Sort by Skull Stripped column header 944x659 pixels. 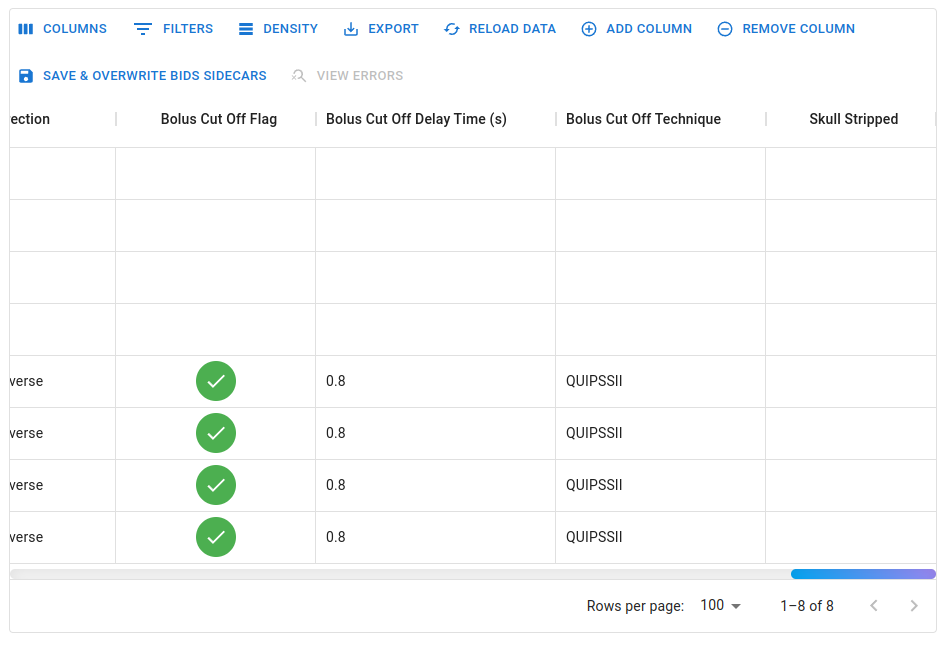click(x=854, y=119)
